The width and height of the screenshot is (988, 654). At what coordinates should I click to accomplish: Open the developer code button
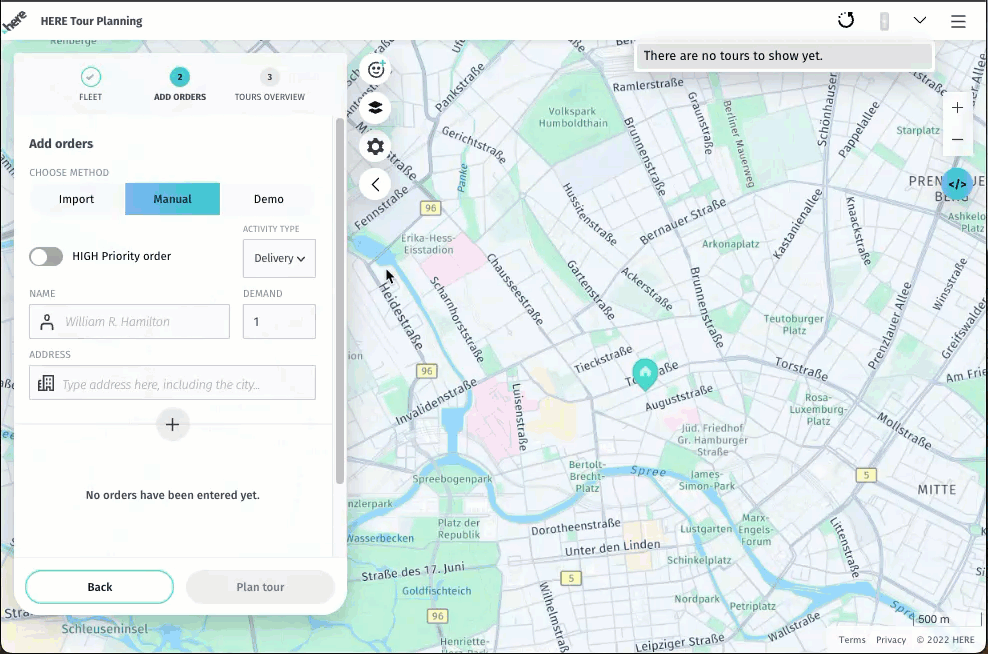[957, 184]
